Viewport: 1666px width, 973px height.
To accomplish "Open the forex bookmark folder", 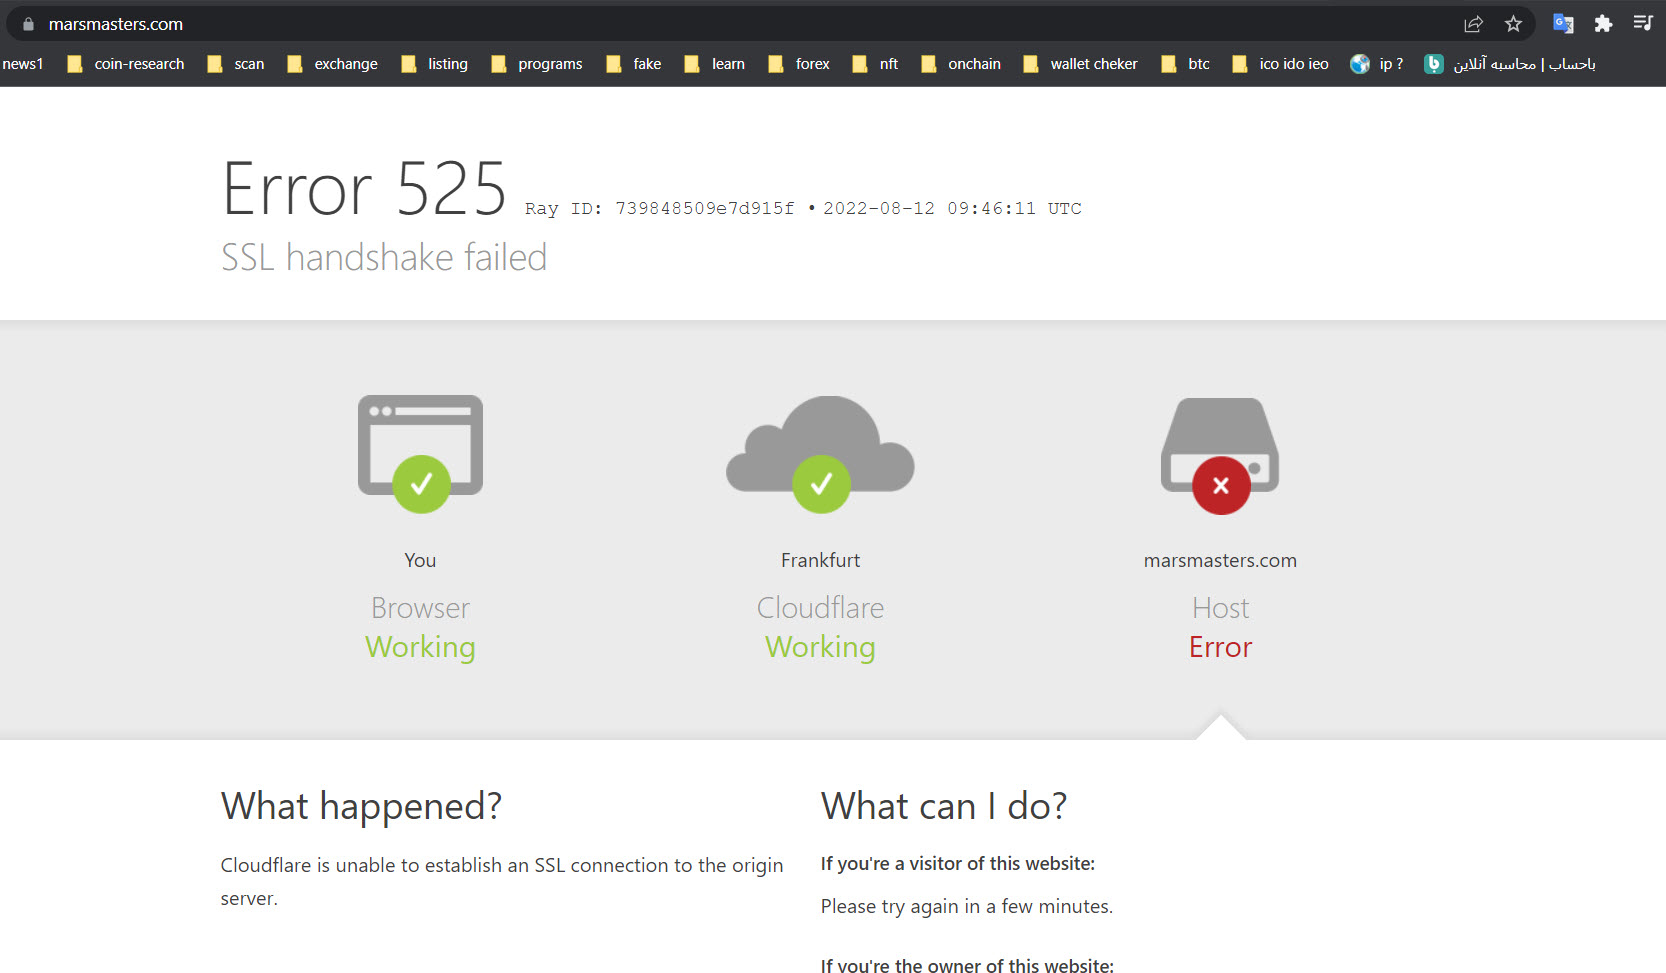I will [799, 64].
